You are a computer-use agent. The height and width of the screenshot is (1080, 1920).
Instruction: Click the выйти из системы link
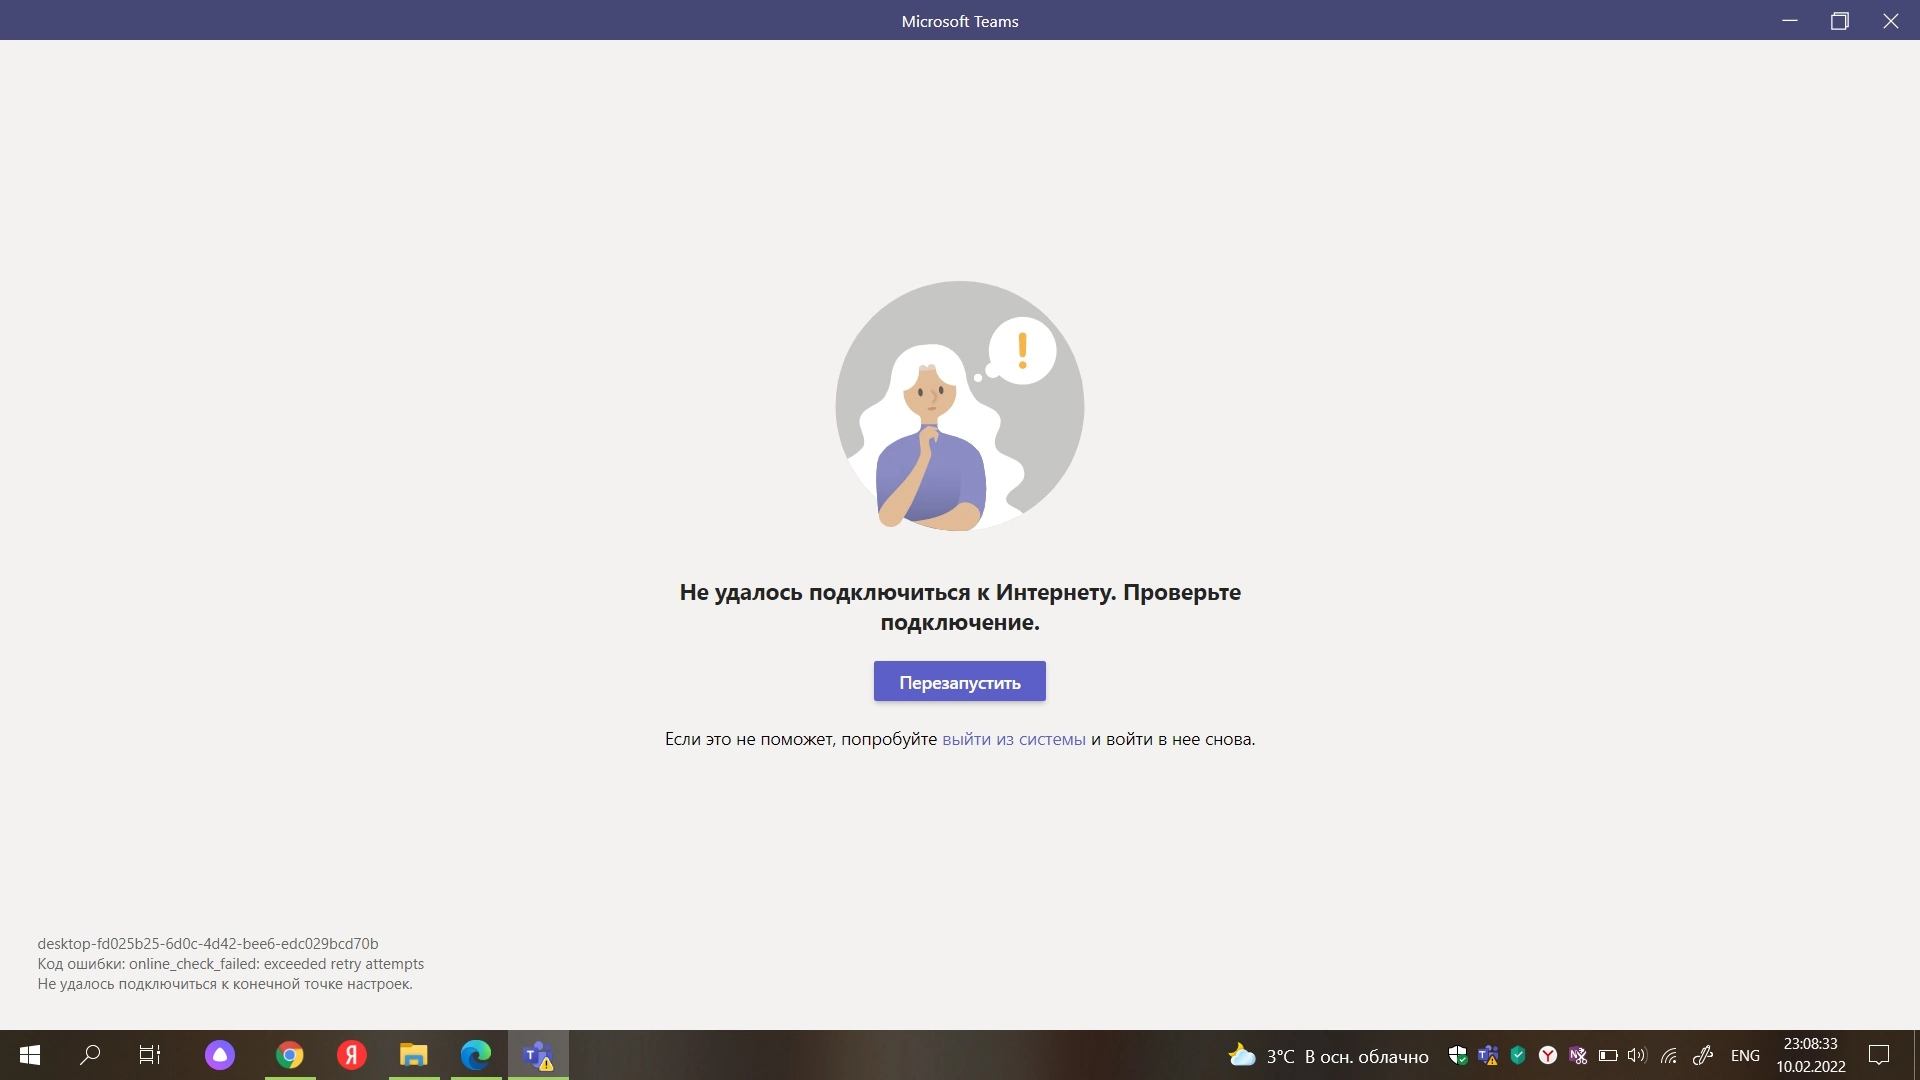click(1013, 739)
